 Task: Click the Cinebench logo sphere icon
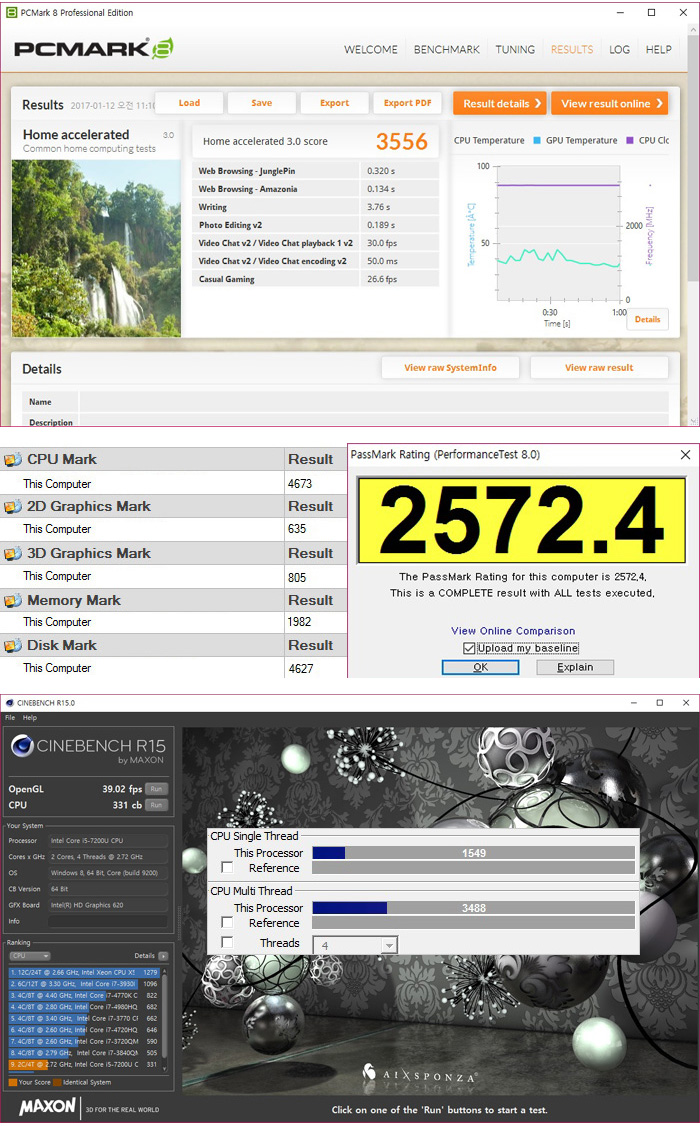[x=22, y=748]
